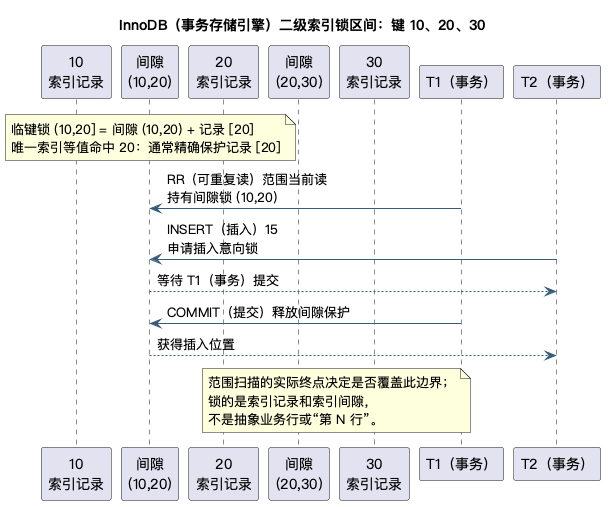
Task: Select the top 'T1（事务）' participant box
Action: [x=461, y=82]
